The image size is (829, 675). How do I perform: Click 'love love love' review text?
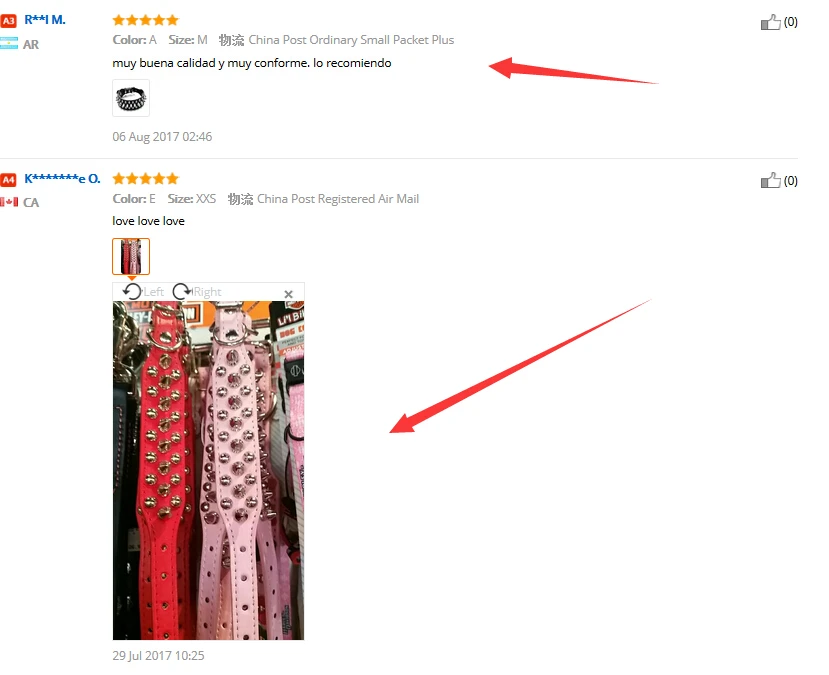tap(149, 221)
